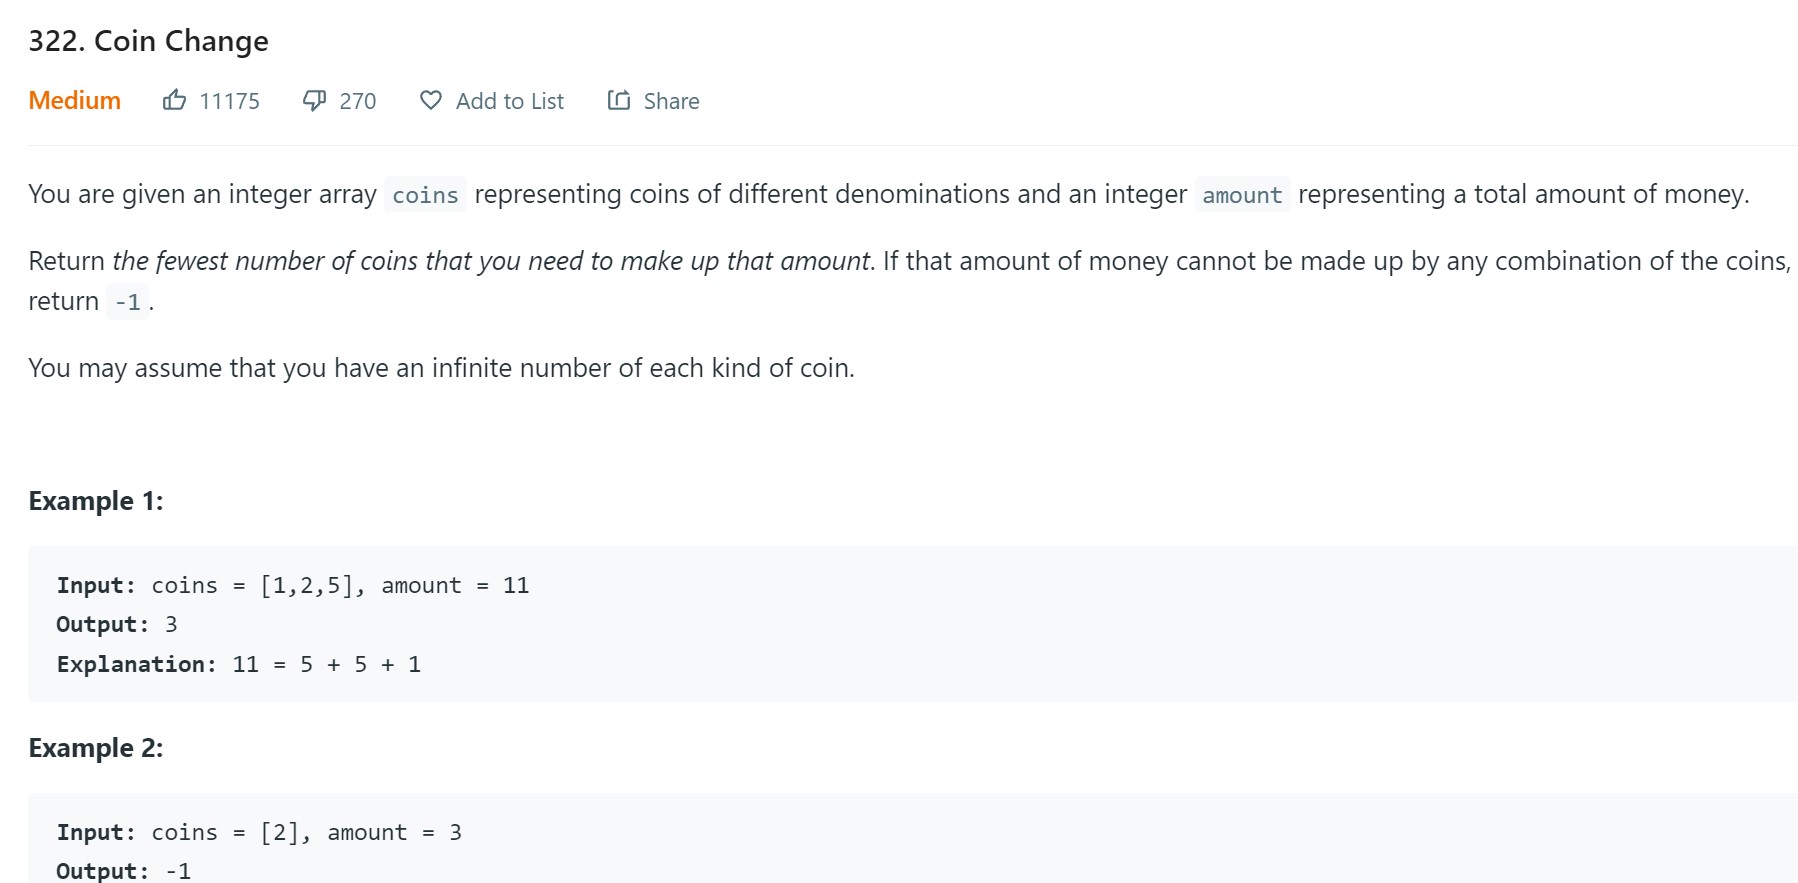Click the "Example 2:" heading
The image size is (1798, 883).
pyautogui.click(x=96, y=748)
